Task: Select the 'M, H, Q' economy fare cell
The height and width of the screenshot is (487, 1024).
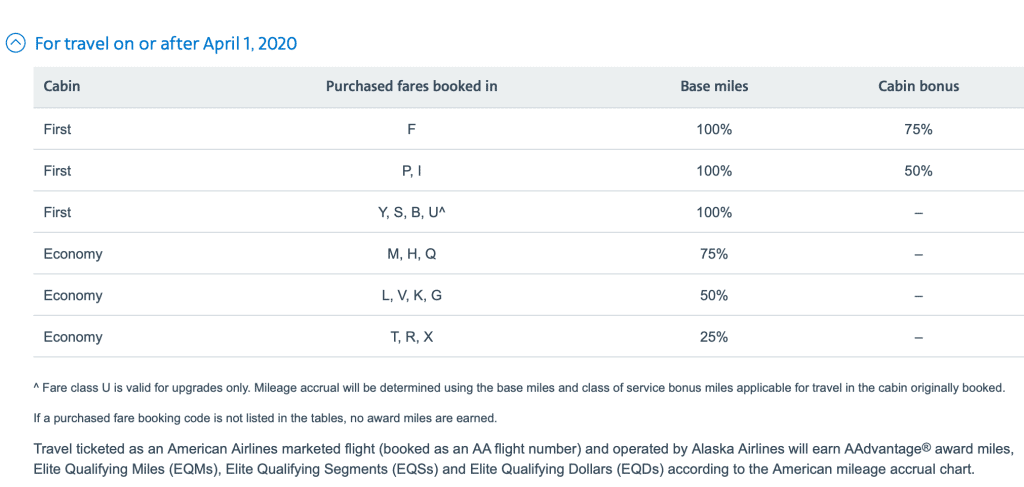Action: point(411,254)
